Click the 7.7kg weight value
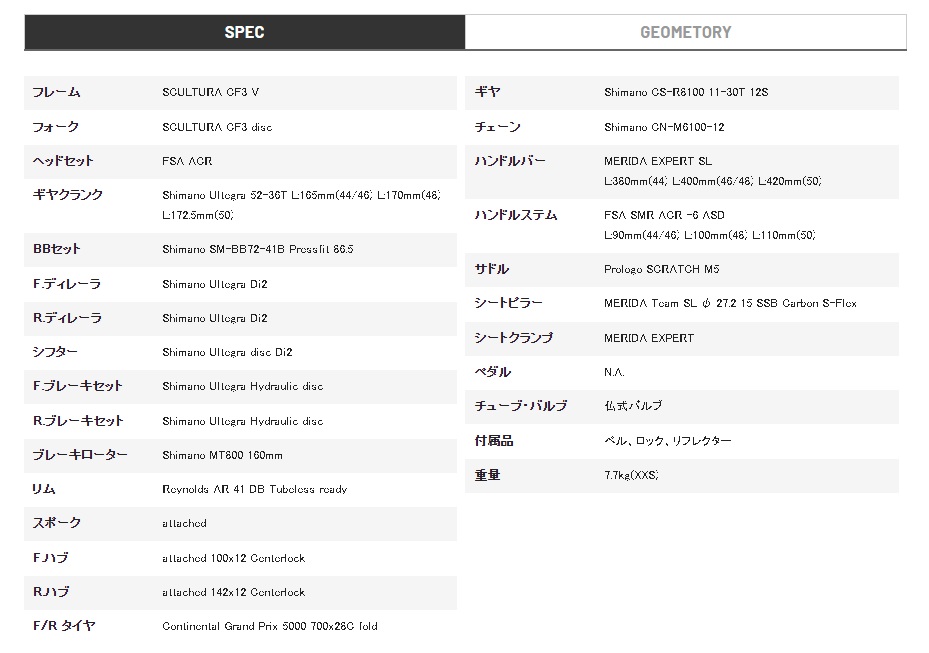The height and width of the screenshot is (653, 929). [x=632, y=475]
